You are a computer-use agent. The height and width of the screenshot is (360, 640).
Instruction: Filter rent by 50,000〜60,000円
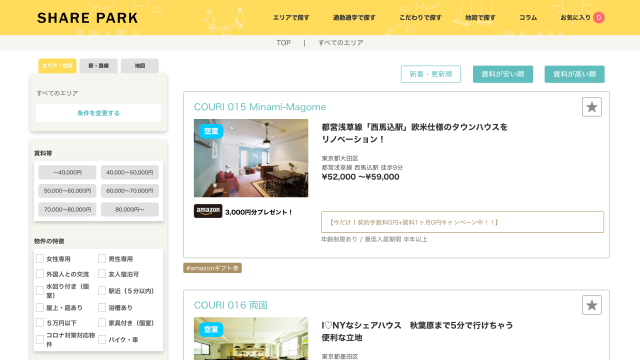tap(67, 191)
